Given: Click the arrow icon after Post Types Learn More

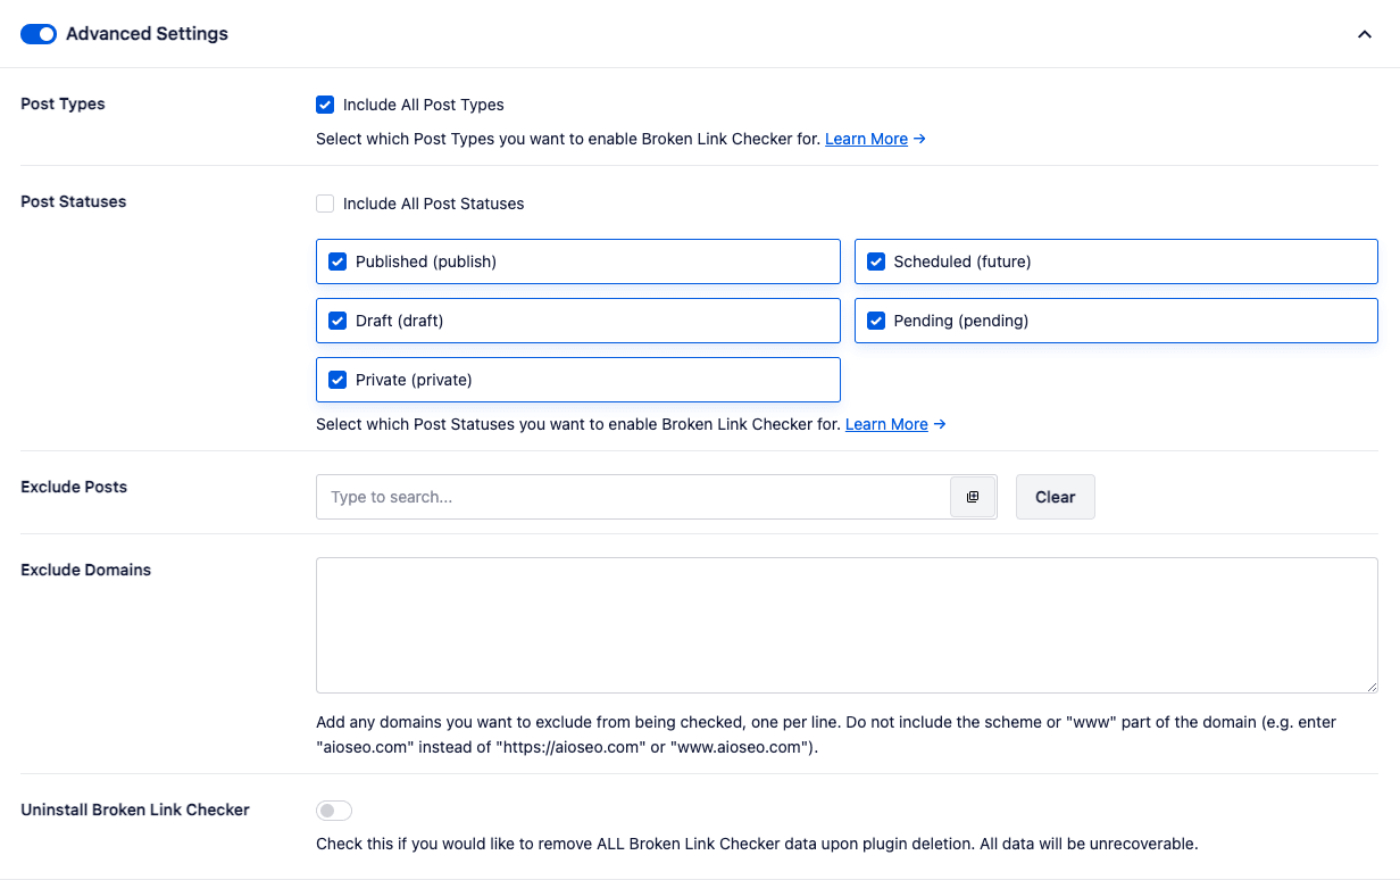Looking at the screenshot, I should pos(919,139).
